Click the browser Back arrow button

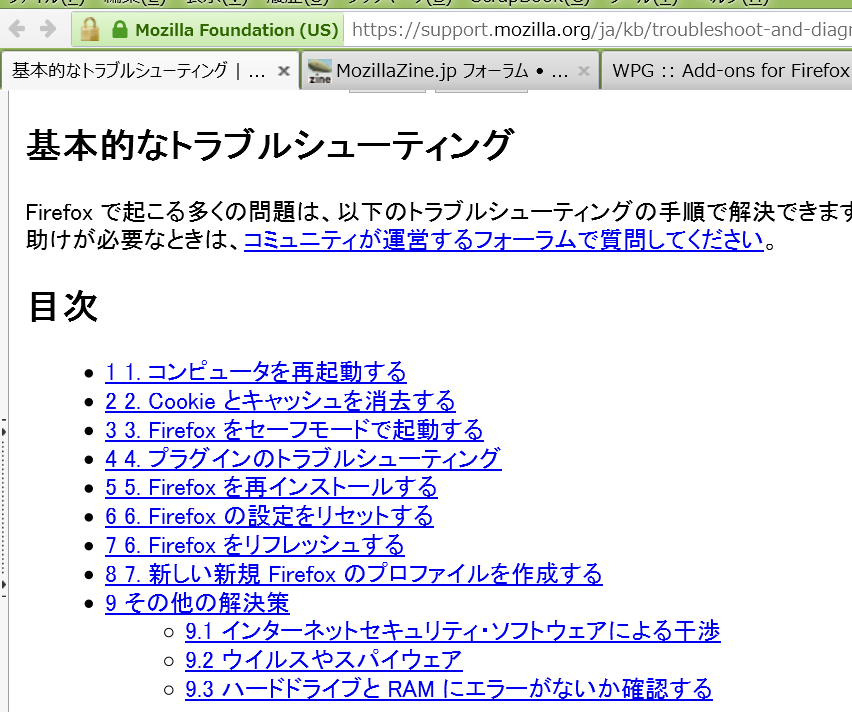coord(18,29)
